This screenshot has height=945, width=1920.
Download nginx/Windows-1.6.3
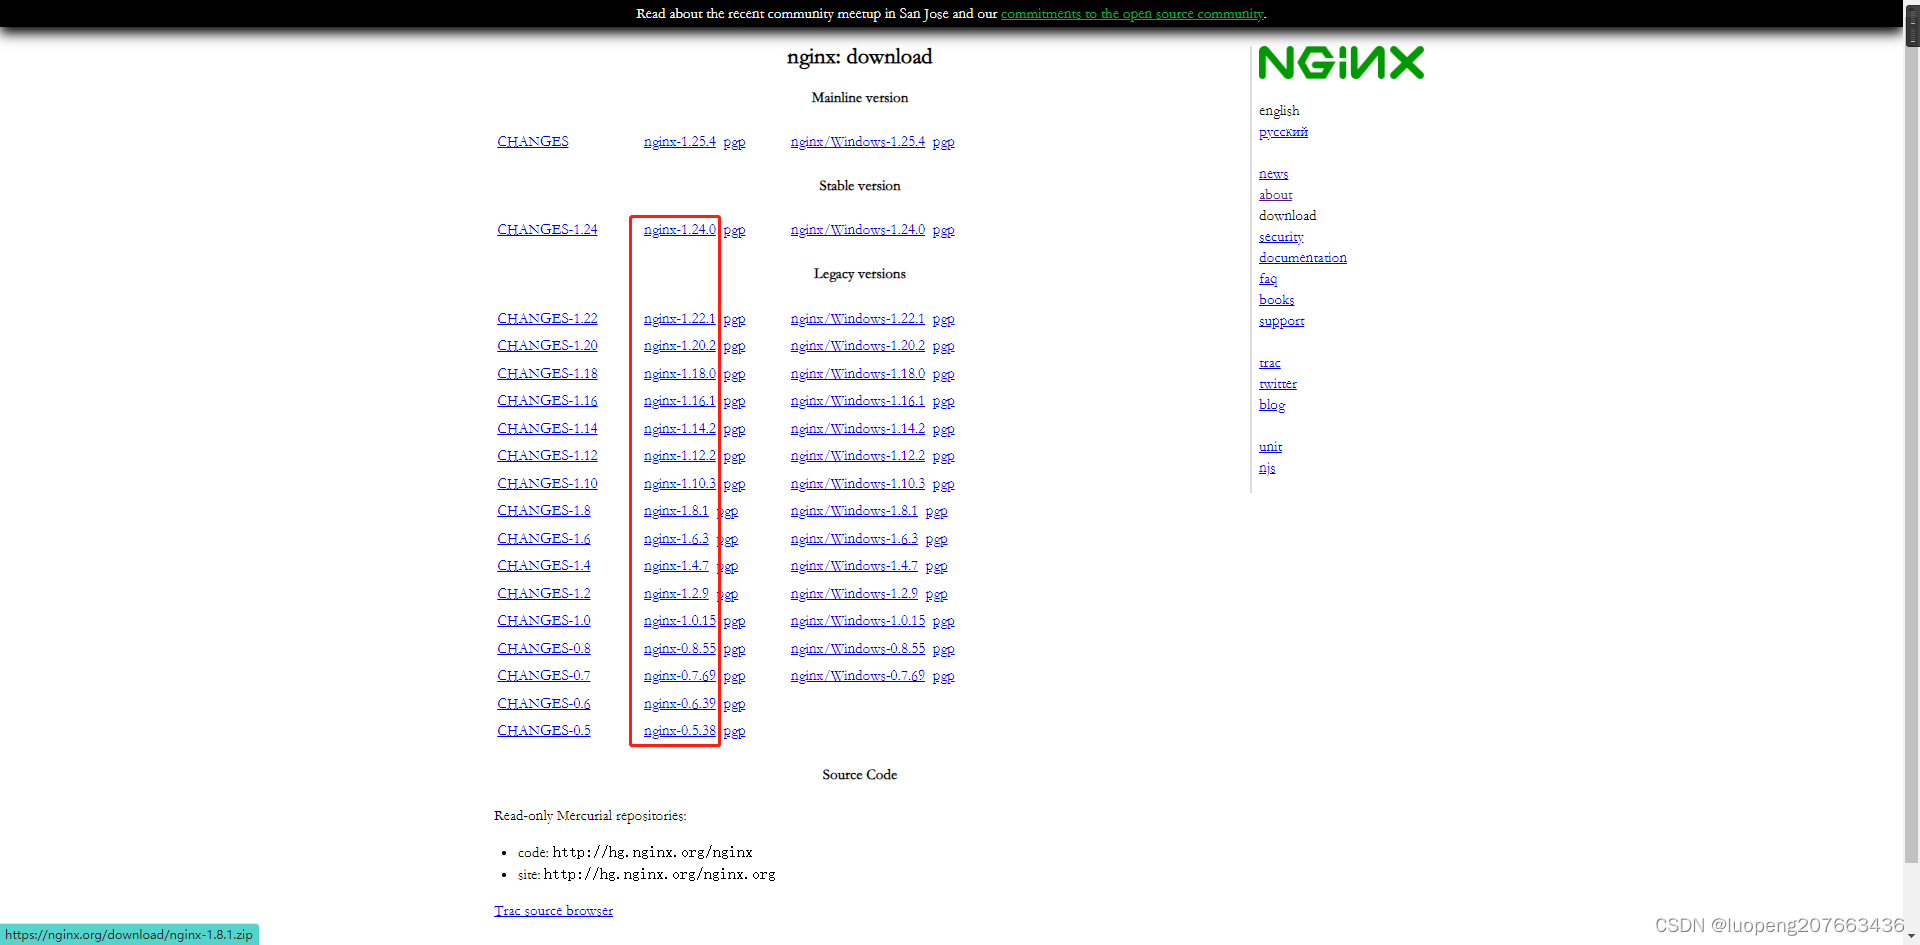(854, 539)
